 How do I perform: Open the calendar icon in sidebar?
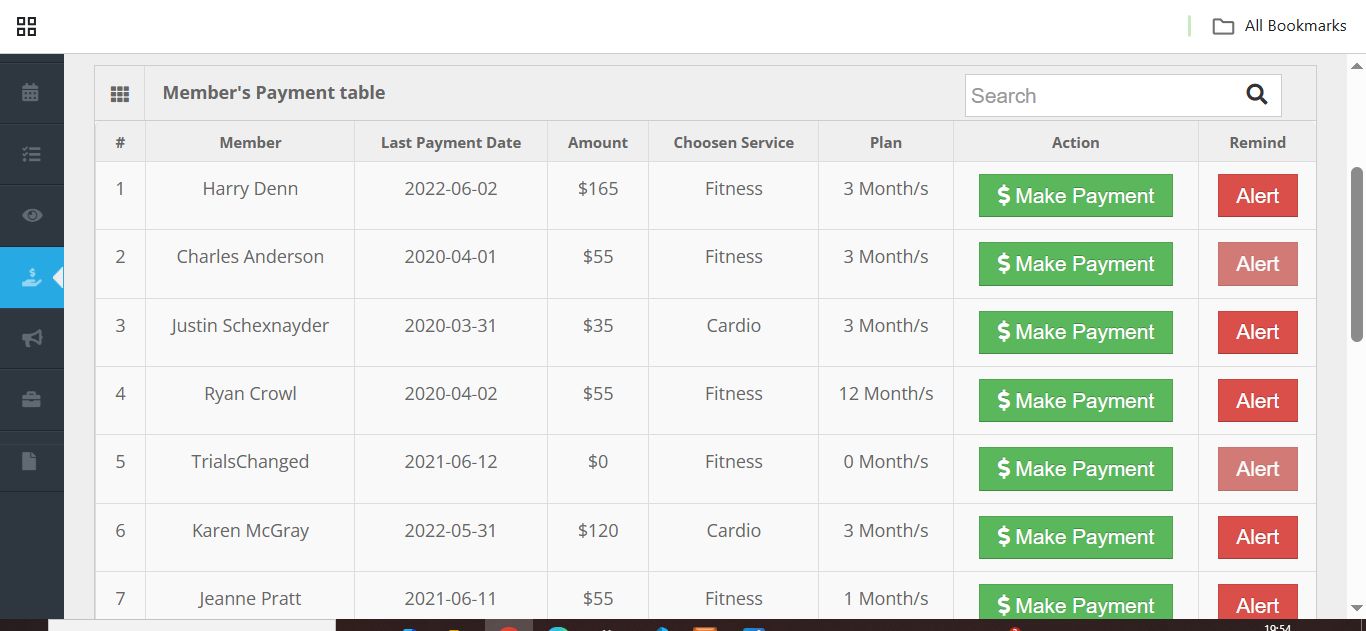[31, 92]
